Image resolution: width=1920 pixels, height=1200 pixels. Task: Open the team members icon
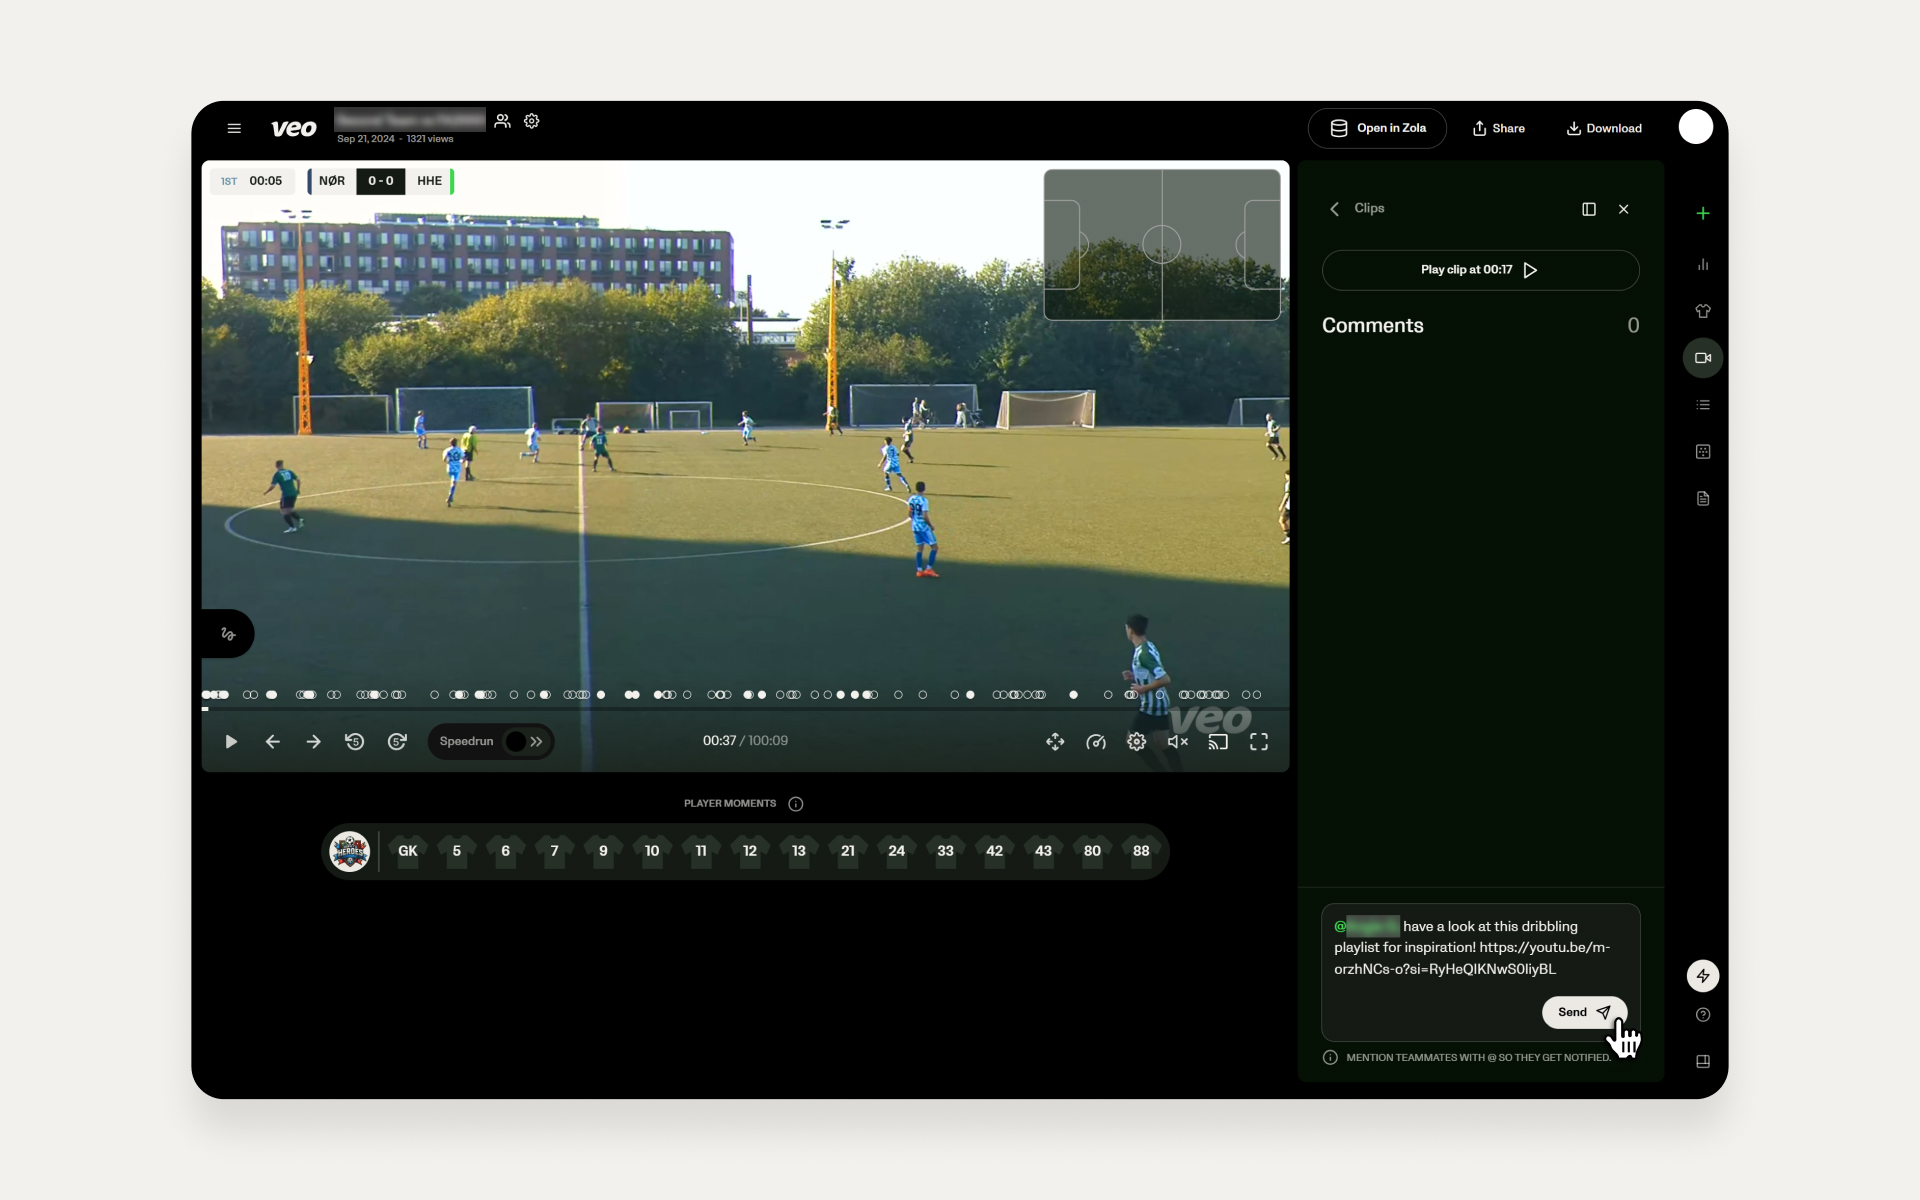click(503, 121)
